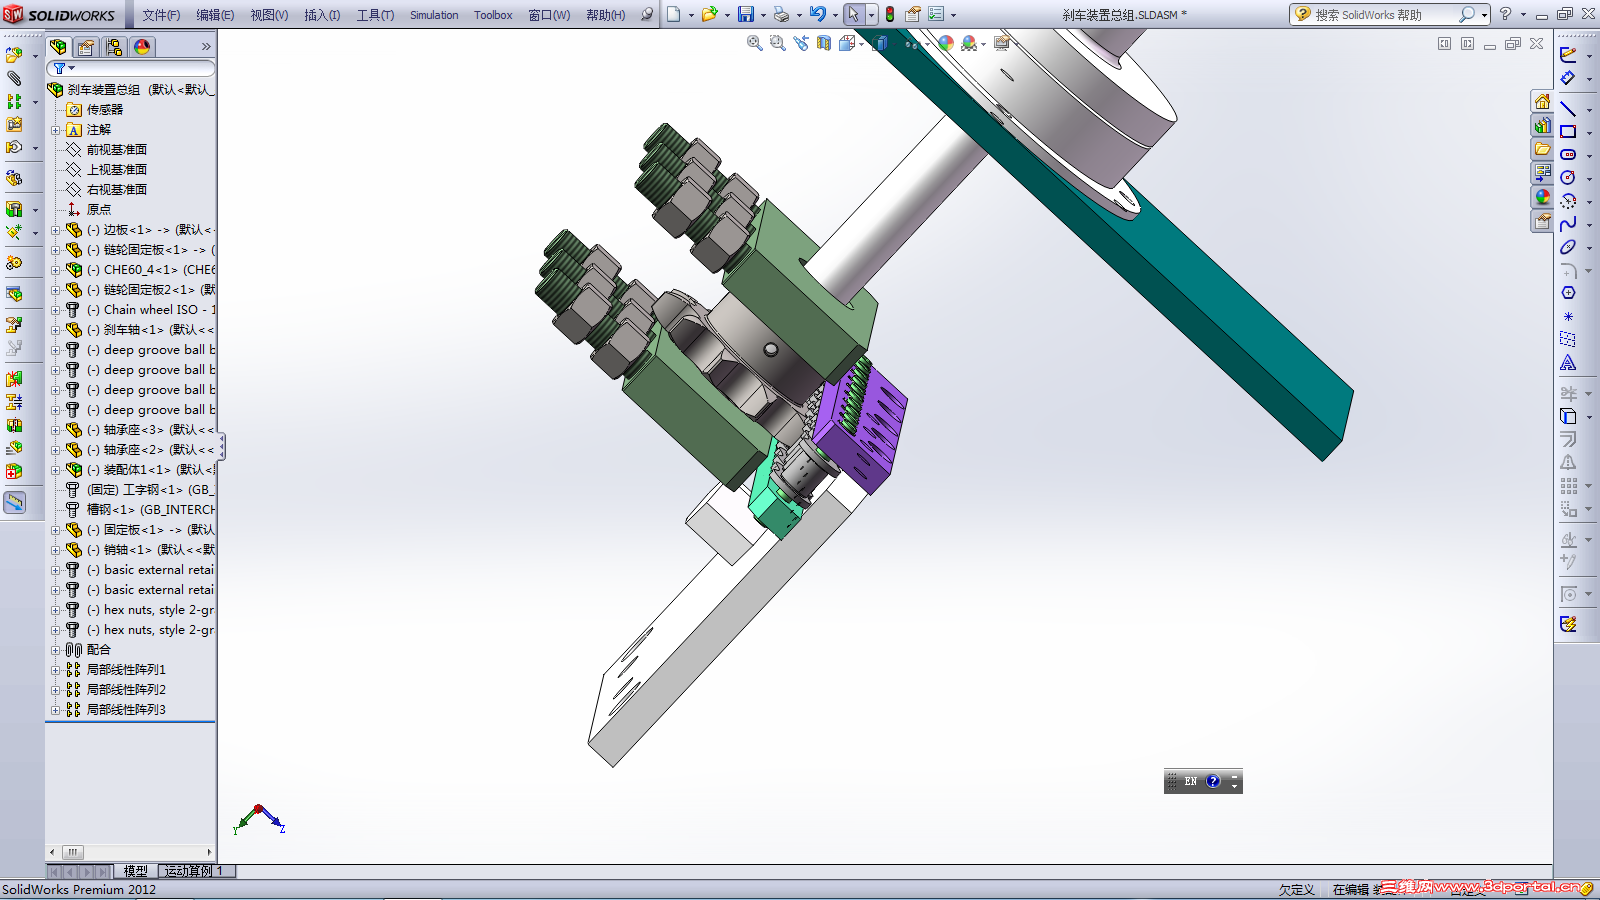Save the assembly with the floppy icon
Screen dimensions: 1600x900
(x=746, y=14)
